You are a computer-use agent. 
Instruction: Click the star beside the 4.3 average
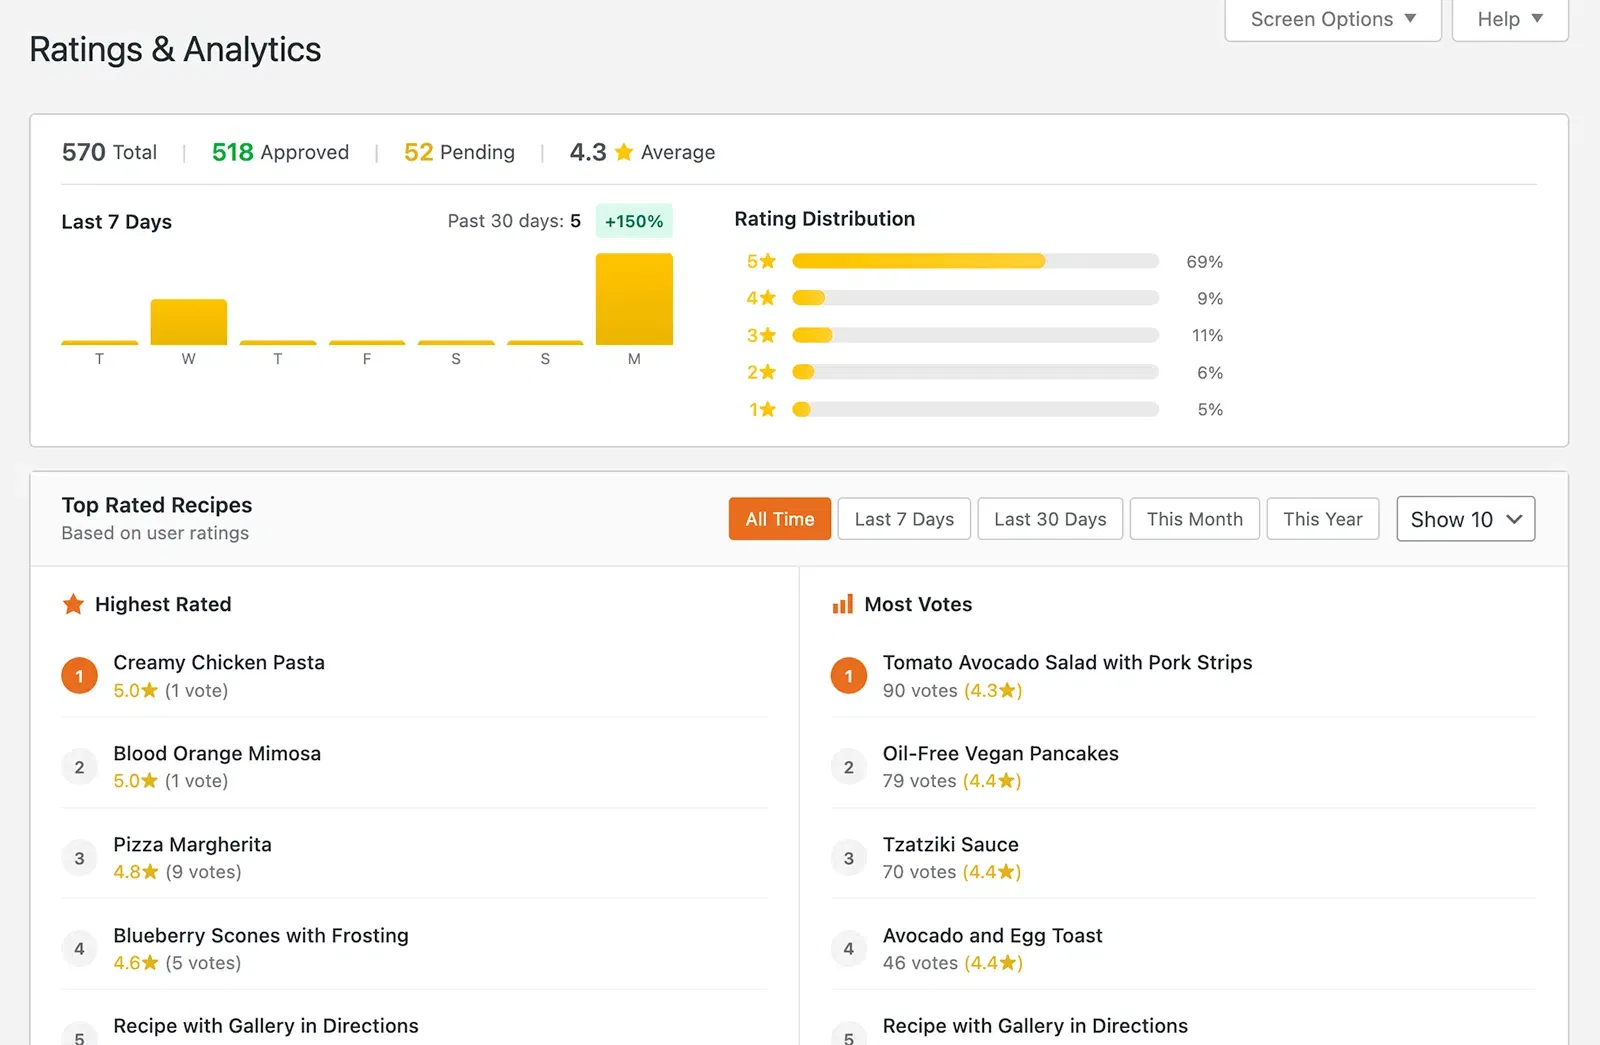pos(624,152)
